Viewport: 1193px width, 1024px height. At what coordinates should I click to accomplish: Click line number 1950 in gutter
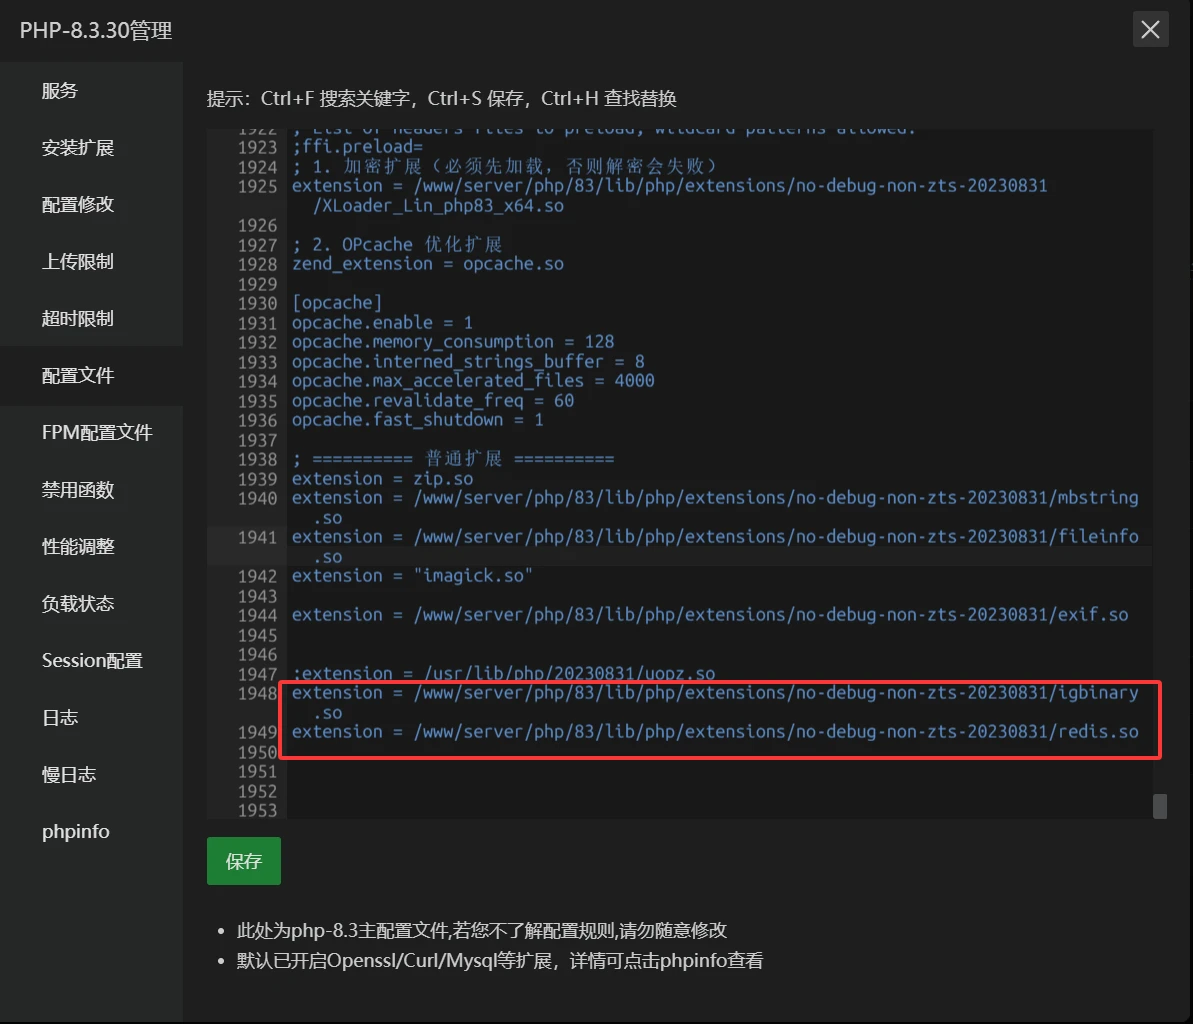click(x=258, y=752)
